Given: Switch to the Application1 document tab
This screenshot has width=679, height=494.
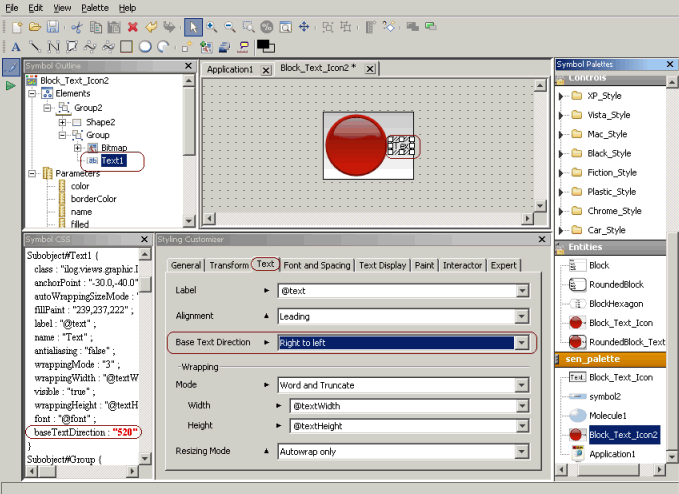Looking at the screenshot, I should pyautogui.click(x=230, y=70).
